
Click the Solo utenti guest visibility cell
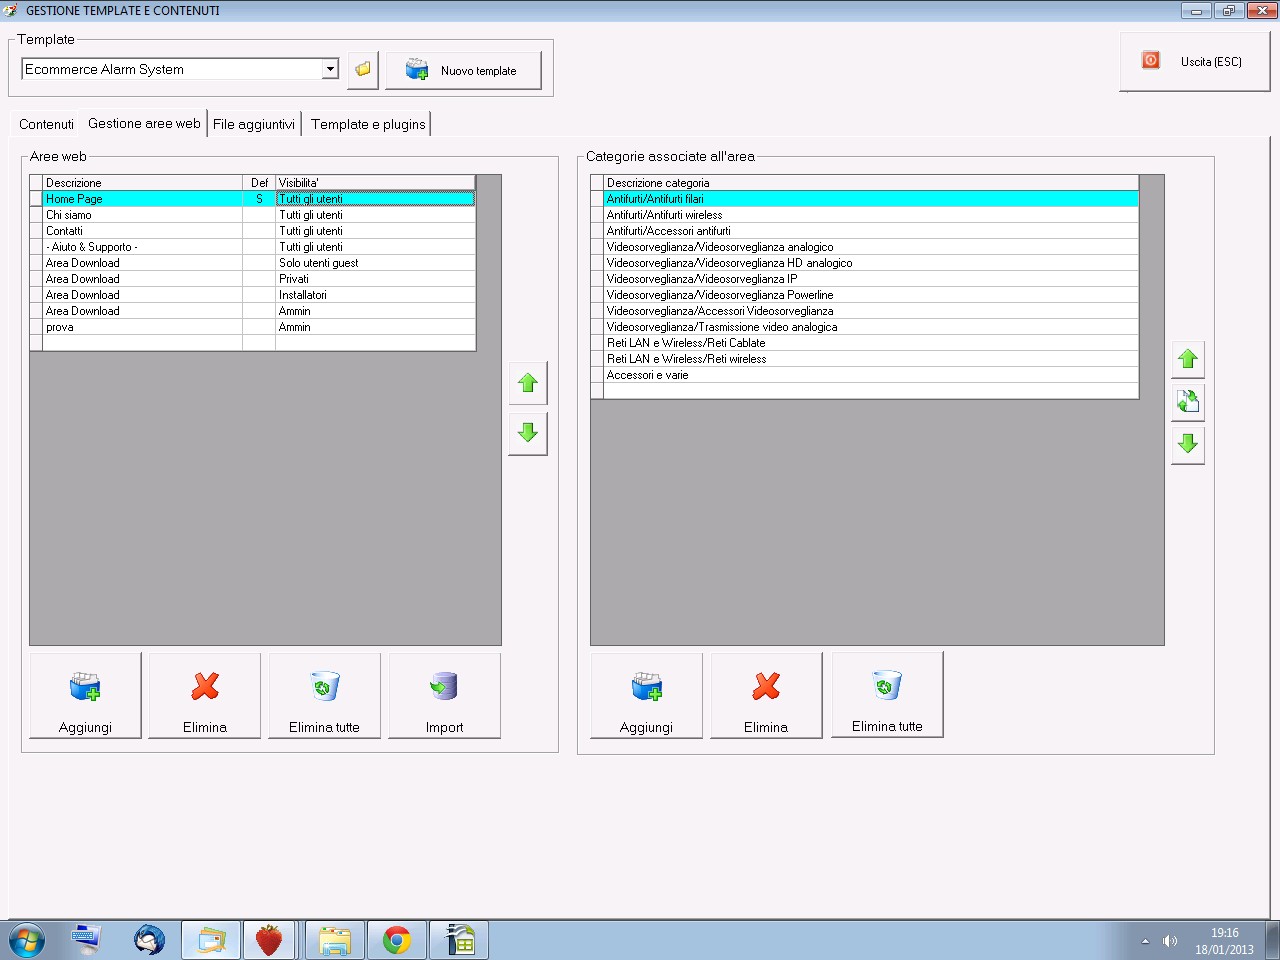point(375,263)
